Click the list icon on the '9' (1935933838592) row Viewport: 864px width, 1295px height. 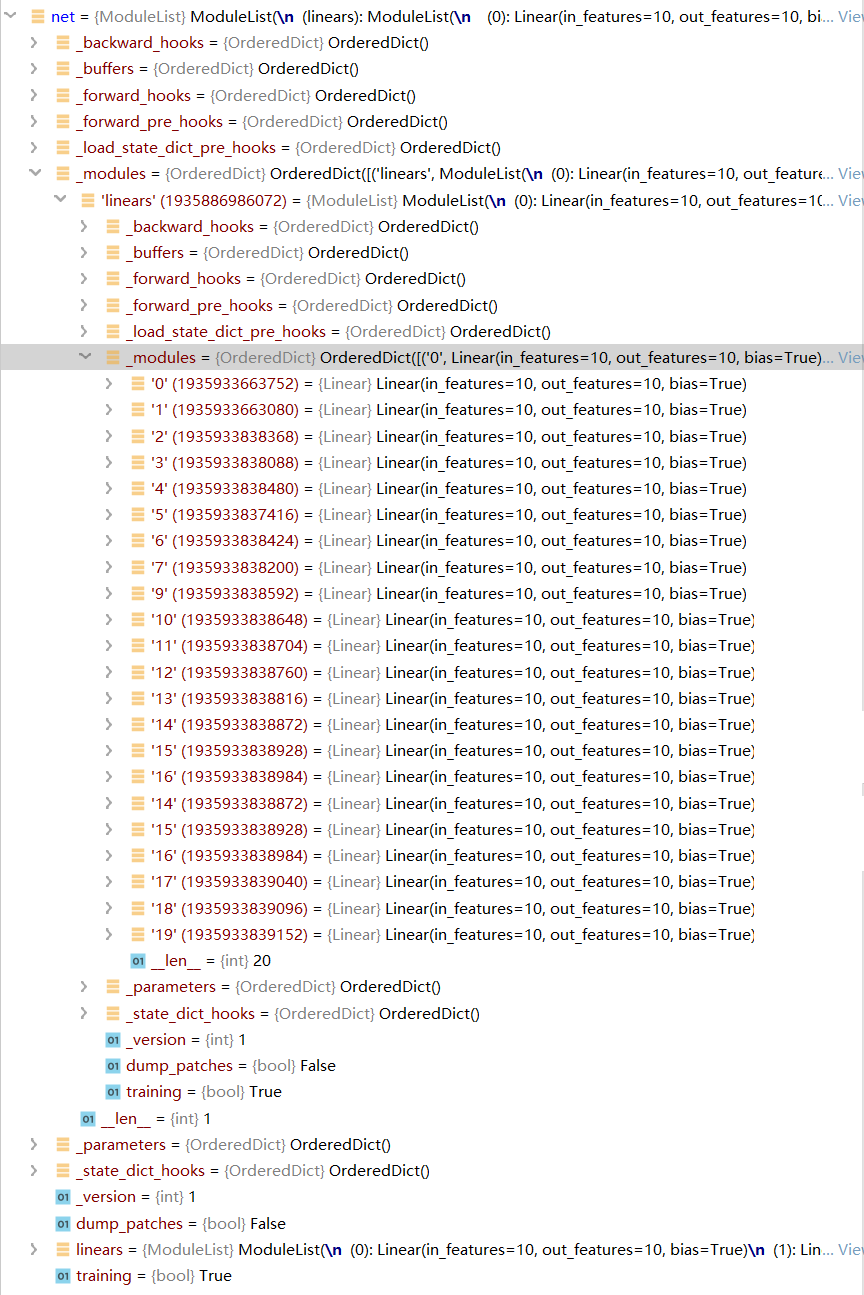[x=138, y=593]
